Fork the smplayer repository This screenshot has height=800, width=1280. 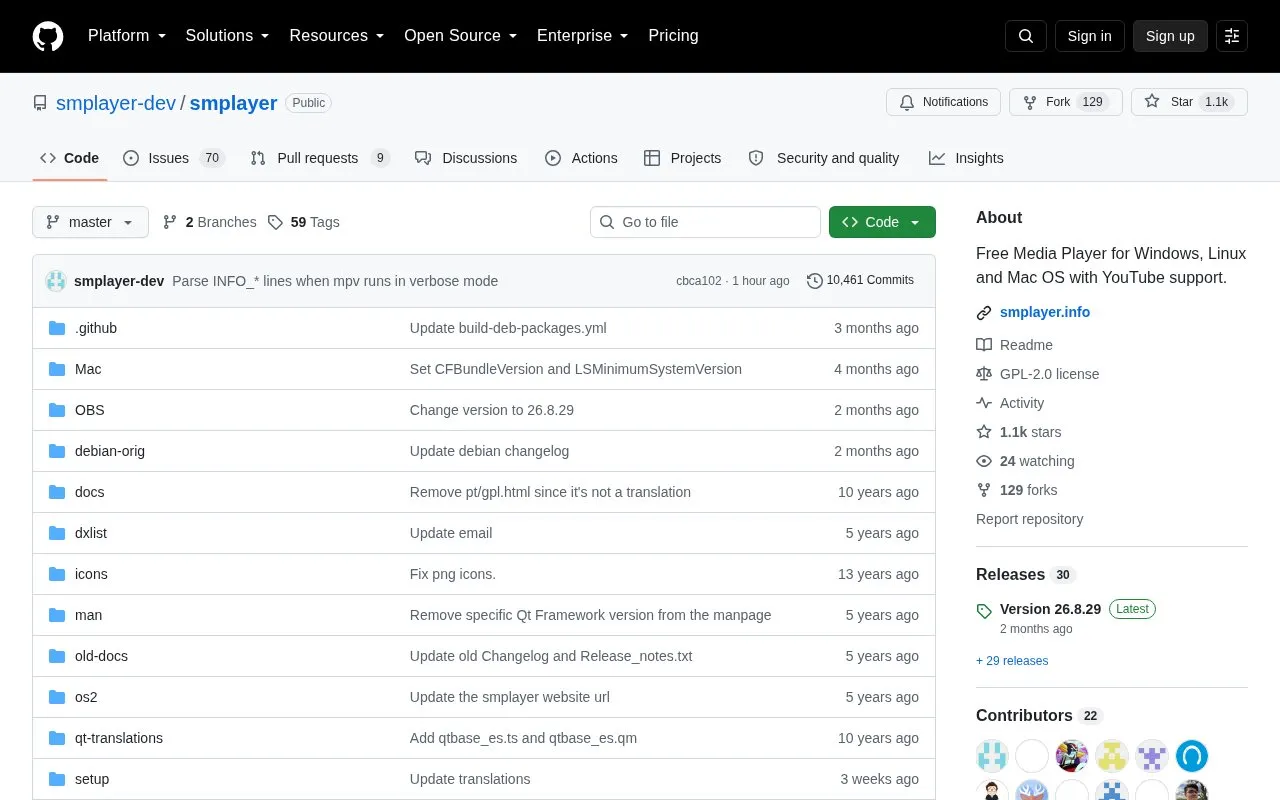point(1065,102)
